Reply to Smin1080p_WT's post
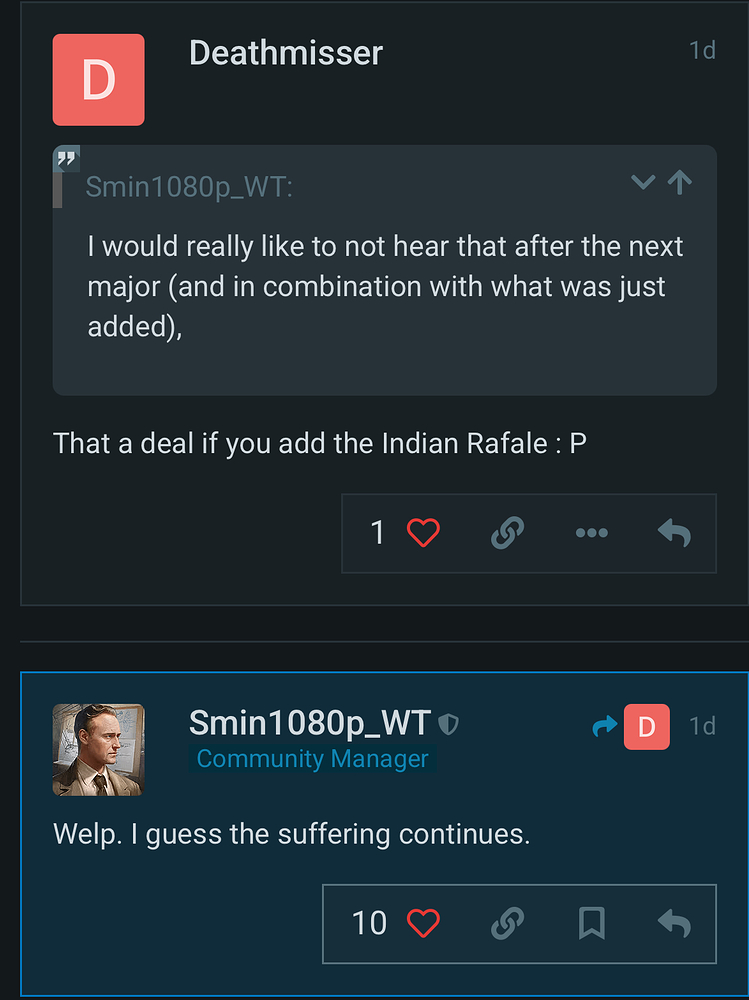This screenshot has width=749, height=1000. 674,924
